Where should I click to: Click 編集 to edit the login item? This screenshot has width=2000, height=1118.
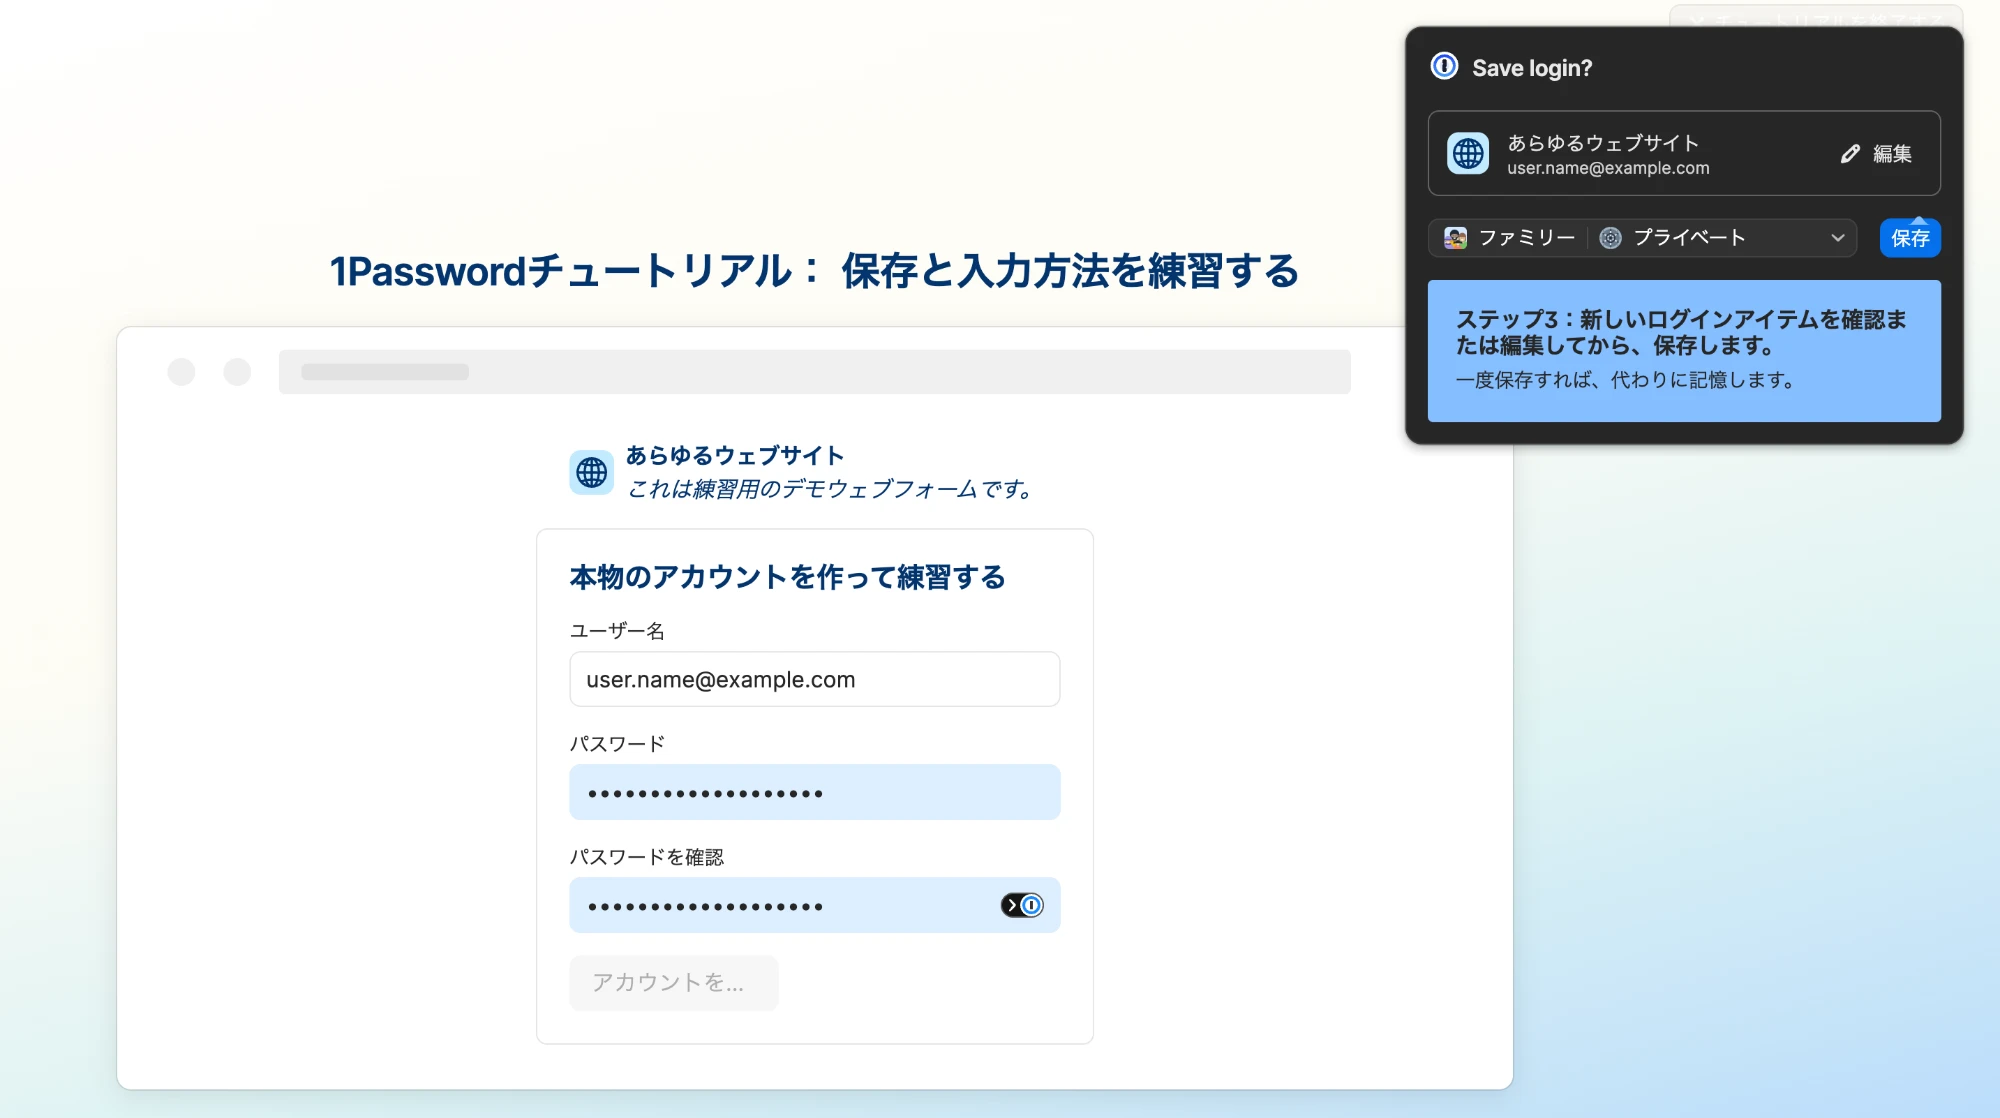point(1877,154)
